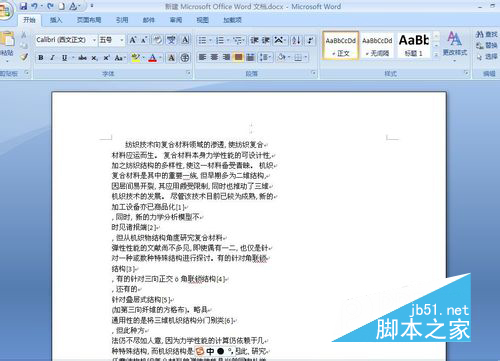Shrink font size with small A icon
Viewport: 500px width, 361px height.
click(144, 40)
